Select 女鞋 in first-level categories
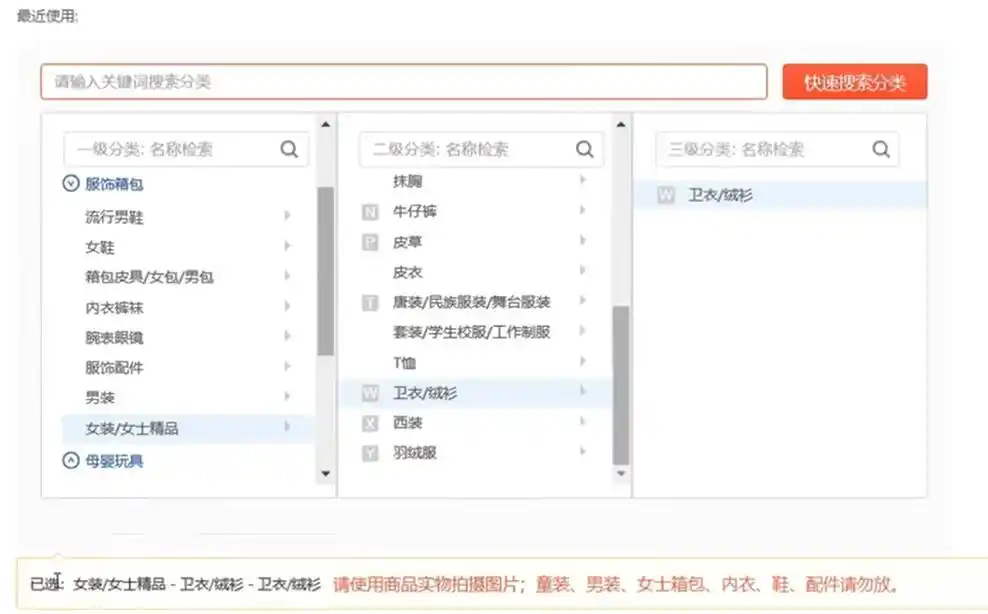The image size is (988, 614). click(x=100, y=247)
